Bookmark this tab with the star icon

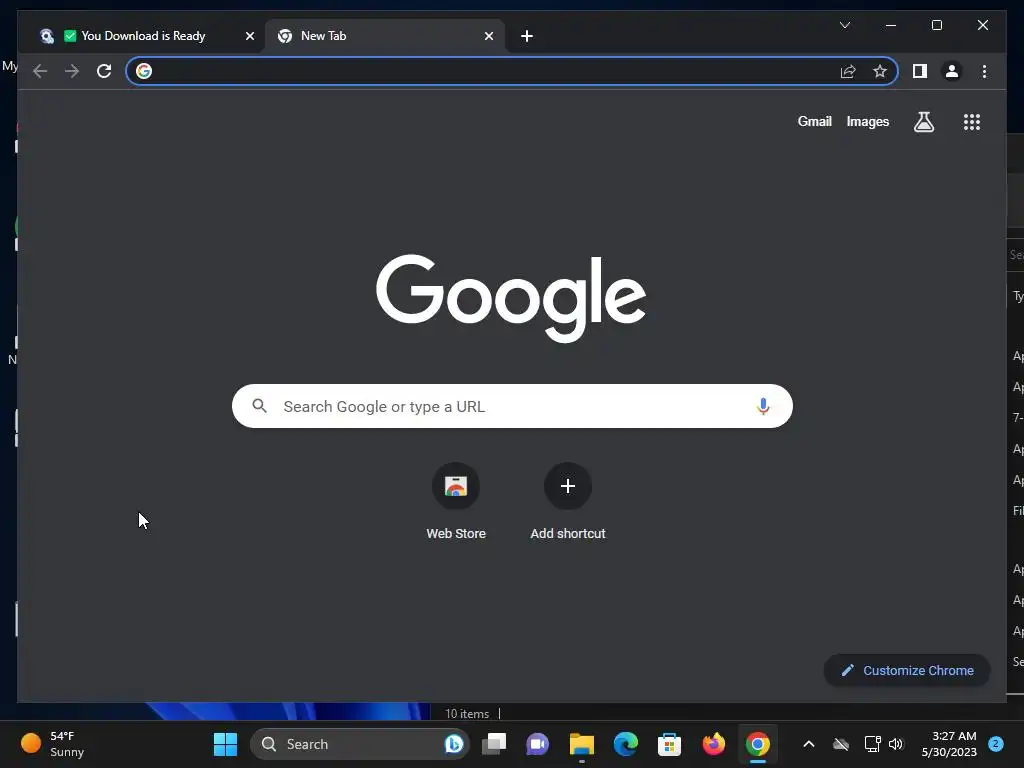(880, 71)
